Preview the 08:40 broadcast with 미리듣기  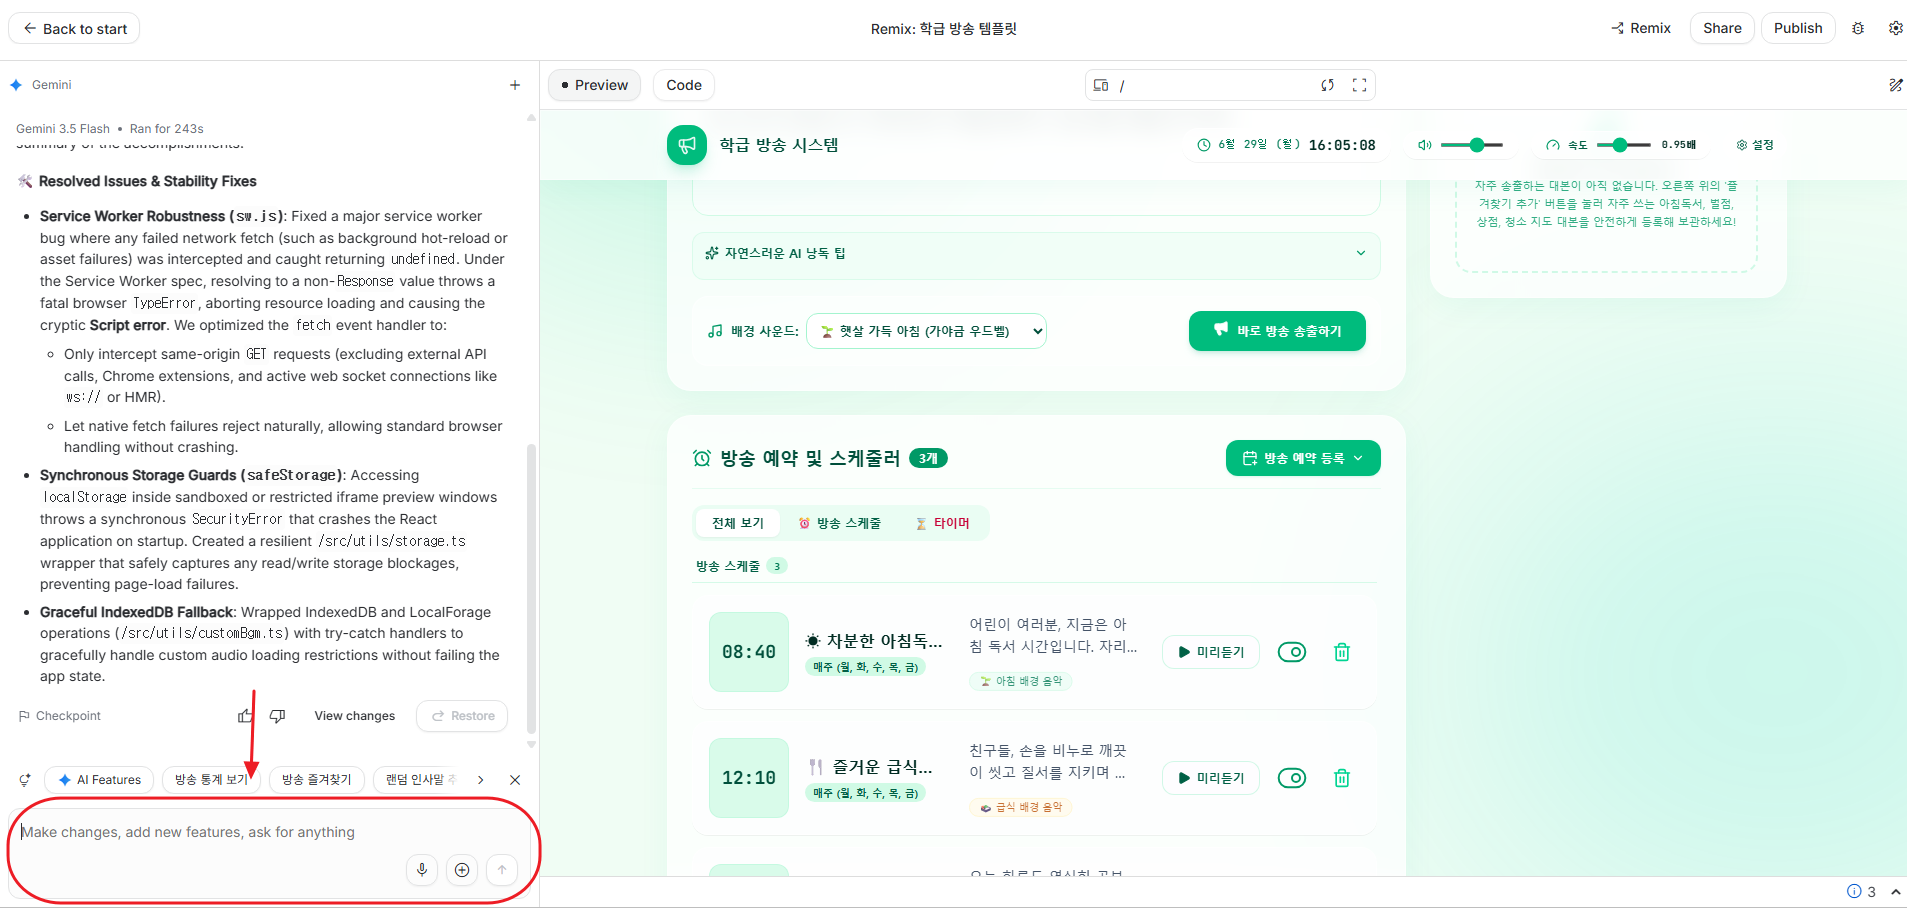pyautogui.click(x=1211, y=652)
